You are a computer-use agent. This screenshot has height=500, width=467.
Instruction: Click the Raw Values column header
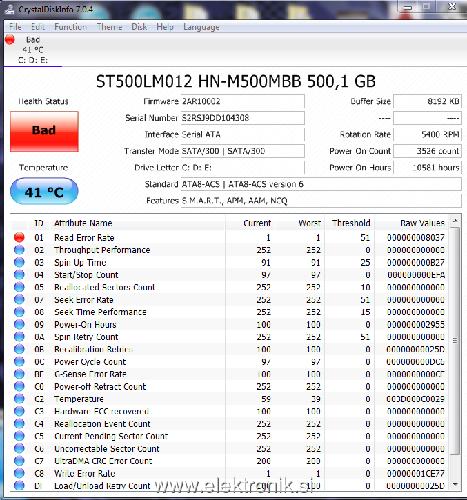pos(412,223)
